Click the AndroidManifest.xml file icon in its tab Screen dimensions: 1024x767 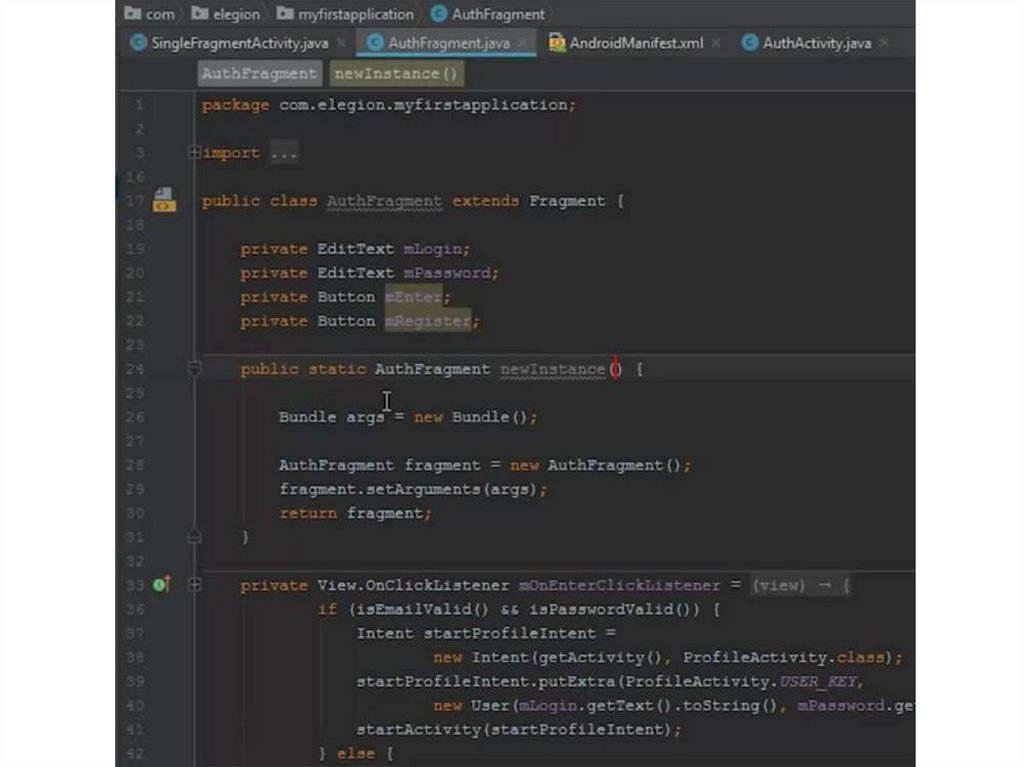[556, 43]
